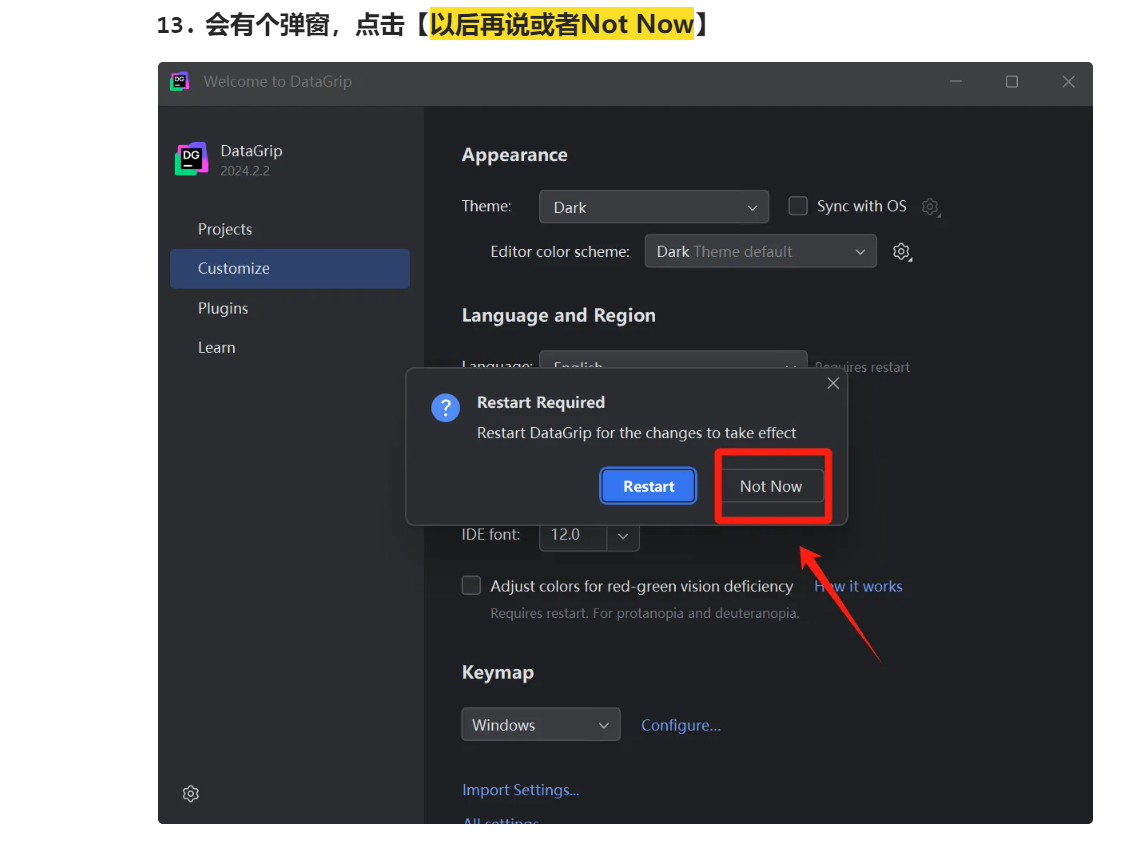Toggle red-green vision deficiency checkbox
The image size is (1147, 853).
[x=471, y=585]
